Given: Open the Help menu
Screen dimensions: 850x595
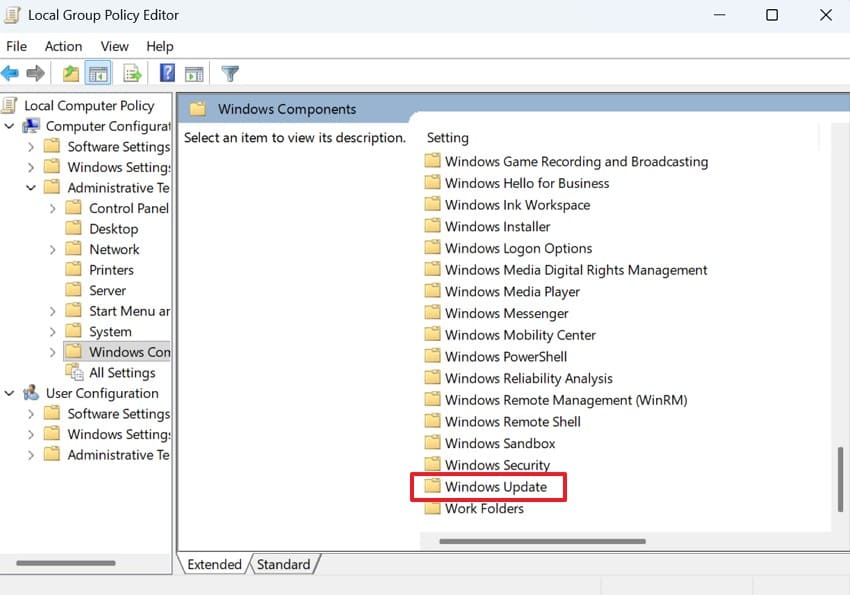Looking at the screenshot, I should pyautogui.click(x=160, y=47).
